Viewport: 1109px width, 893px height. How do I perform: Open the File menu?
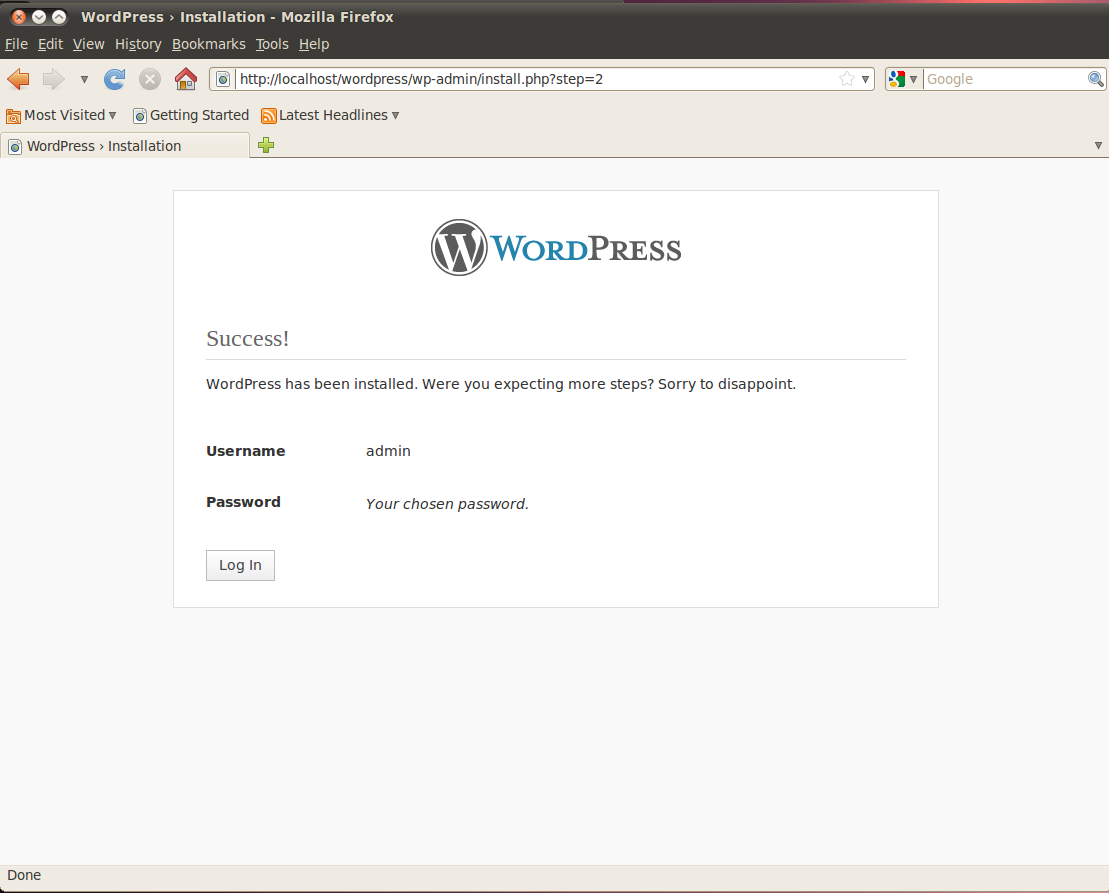coord(16,44)
